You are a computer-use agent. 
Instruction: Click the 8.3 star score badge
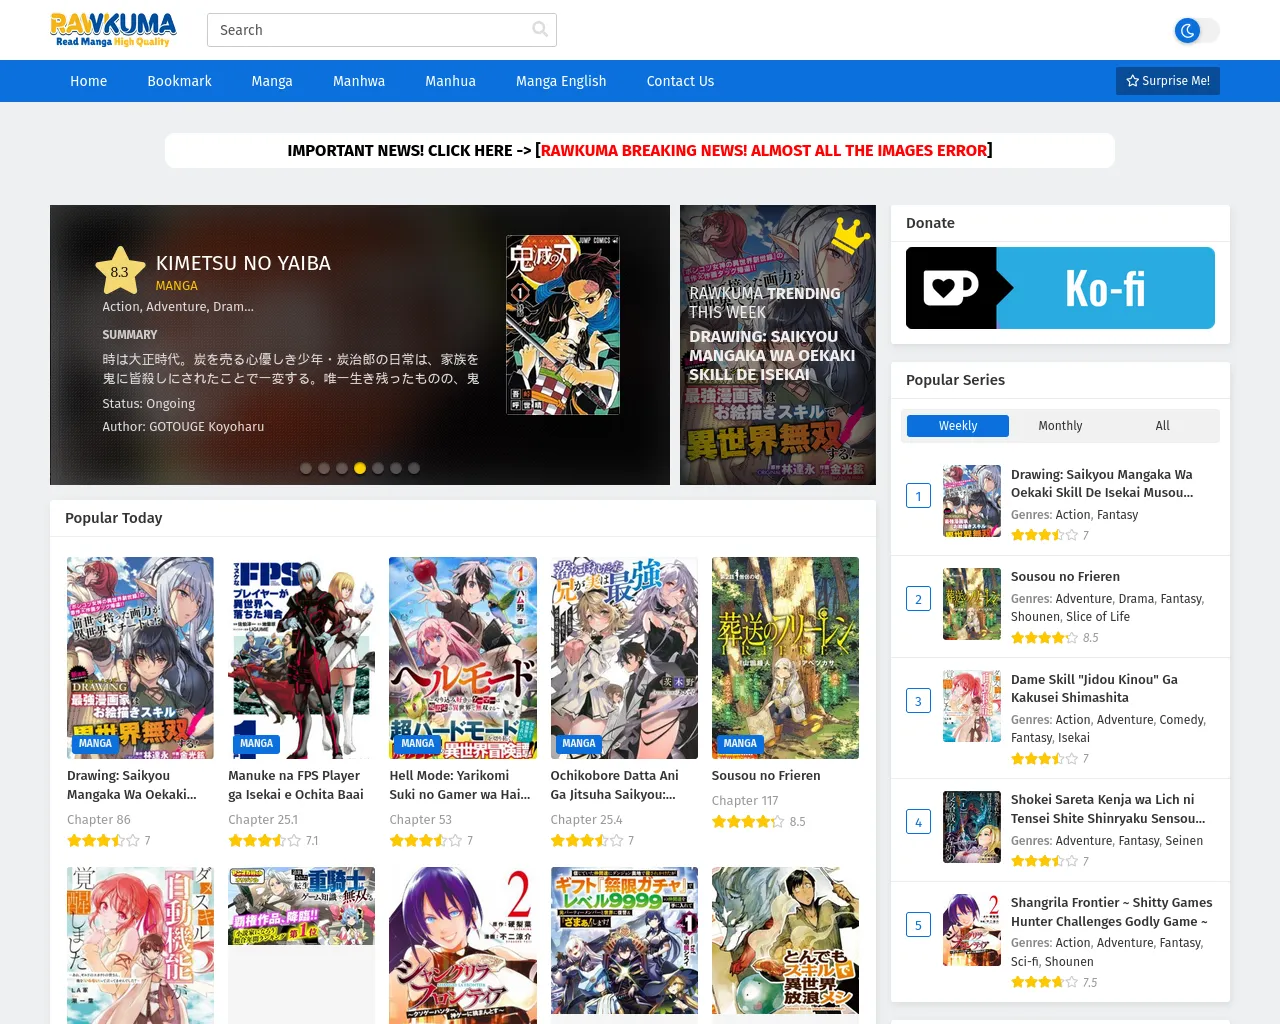120,271
